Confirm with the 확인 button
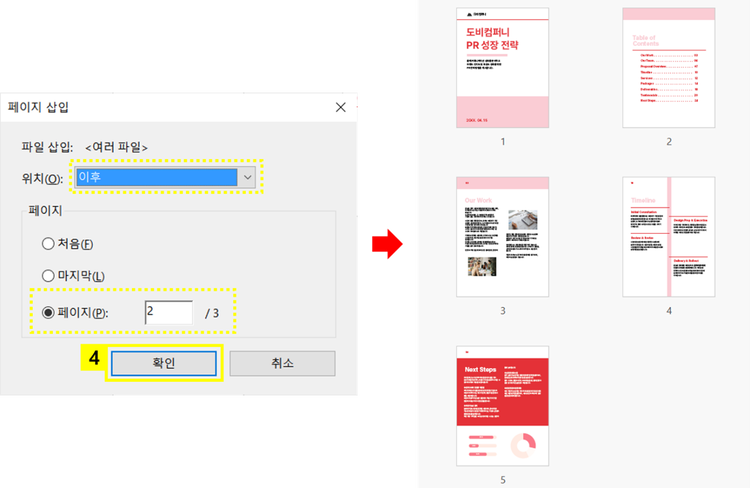 [164, 363]
